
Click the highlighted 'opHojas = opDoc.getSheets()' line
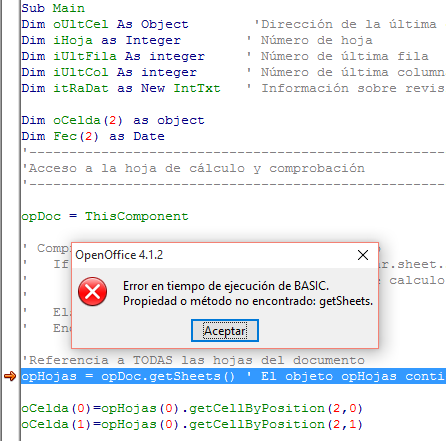pos(233,376)
